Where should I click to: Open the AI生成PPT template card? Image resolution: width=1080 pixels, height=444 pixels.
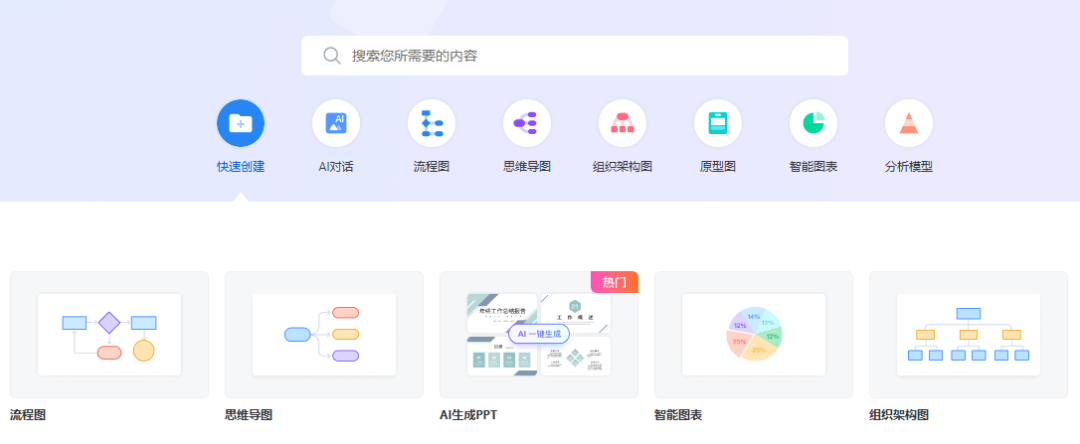coord(539,334)
